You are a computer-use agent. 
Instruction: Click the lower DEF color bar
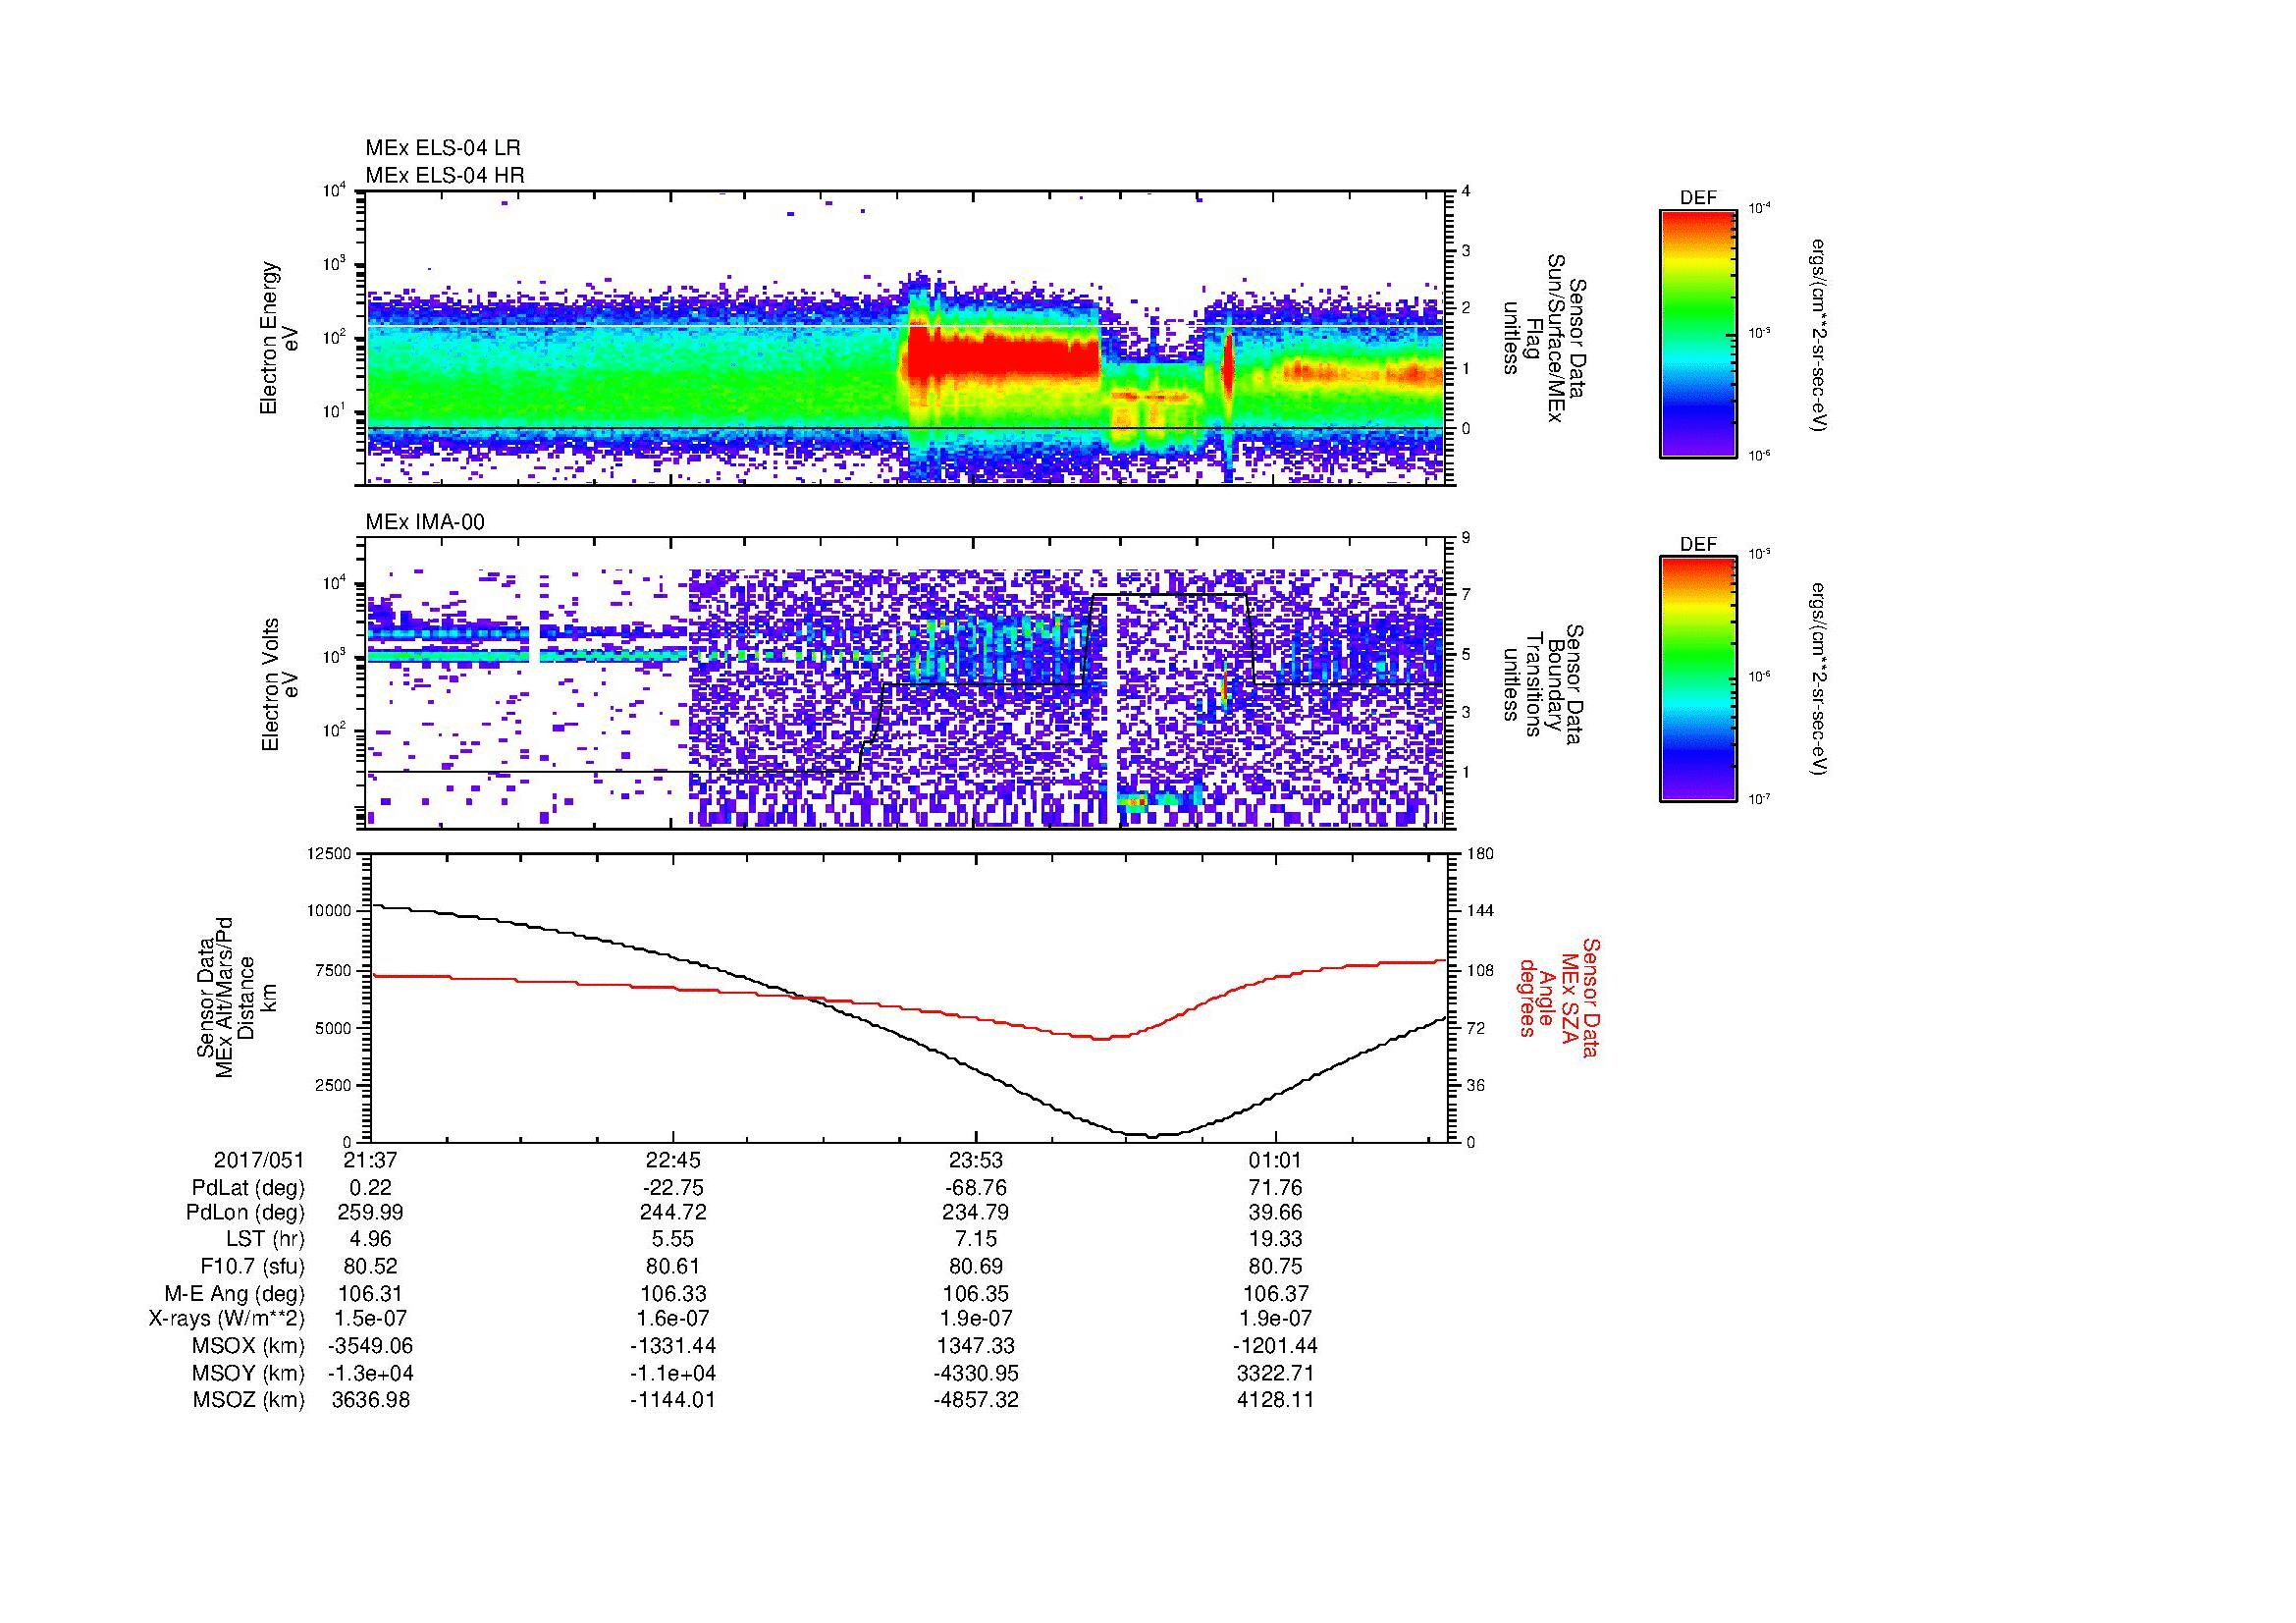[1697, 679]
